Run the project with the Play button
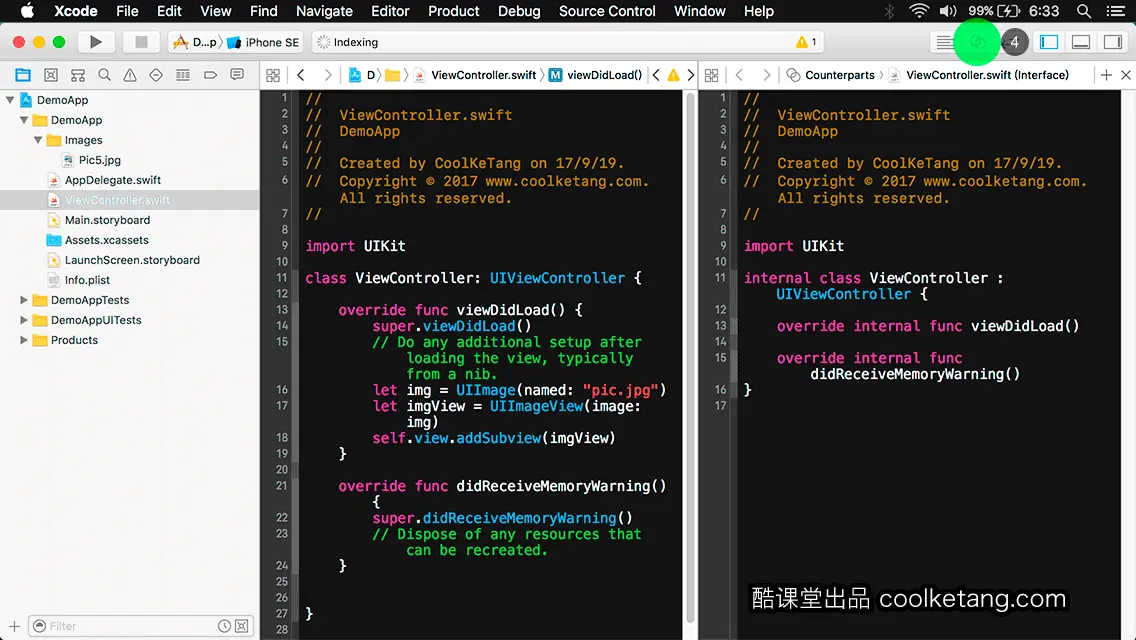Screen dimensions: 1136x640 tap(96, 42)
